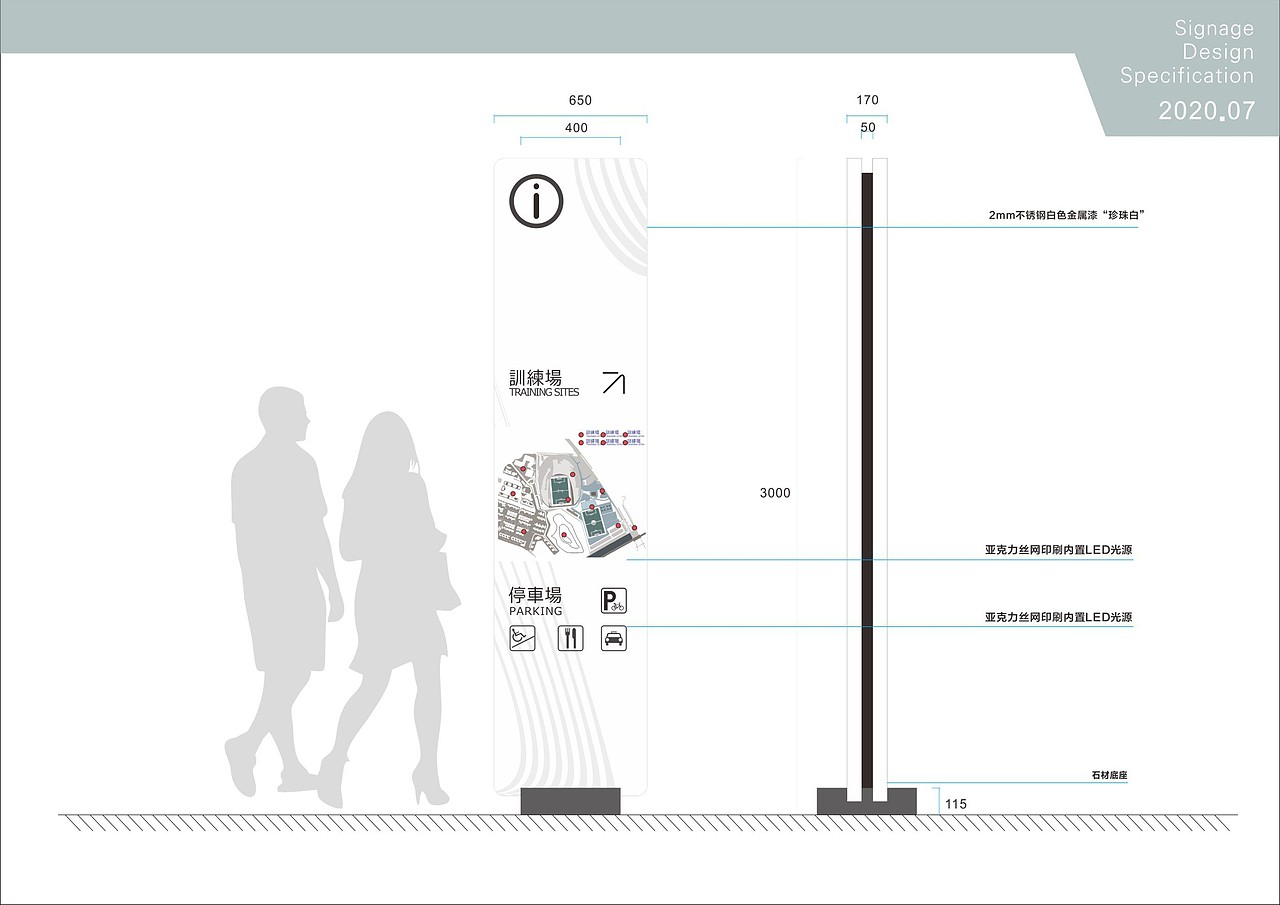Select the "170" side width dimension
Image resolution: width=1280 pixels, height=905 pixels.
point(867,100)
